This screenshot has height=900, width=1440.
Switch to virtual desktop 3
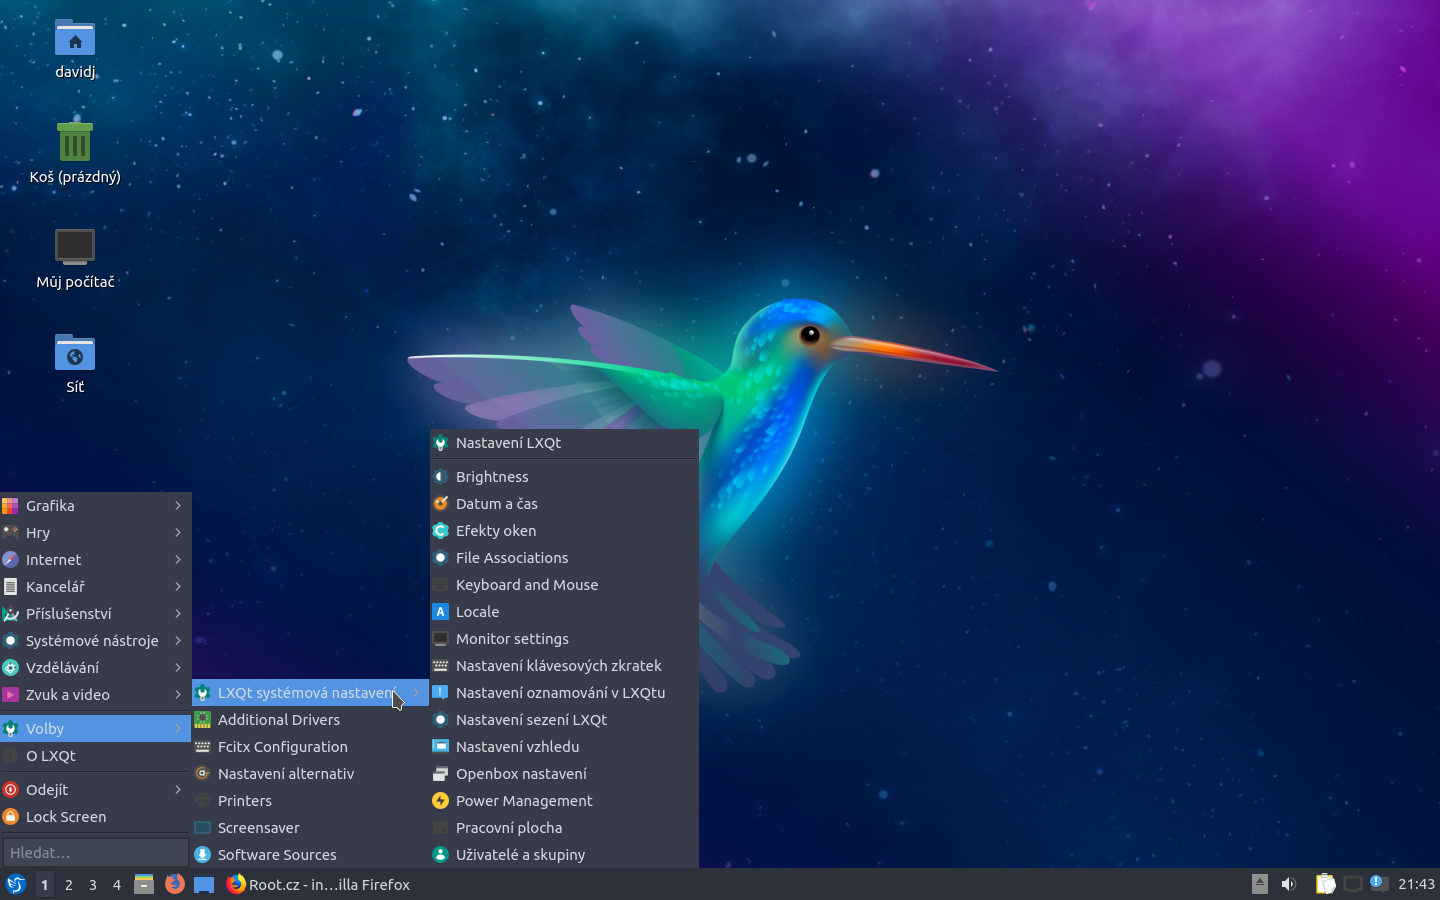click(x=92, y=885)
